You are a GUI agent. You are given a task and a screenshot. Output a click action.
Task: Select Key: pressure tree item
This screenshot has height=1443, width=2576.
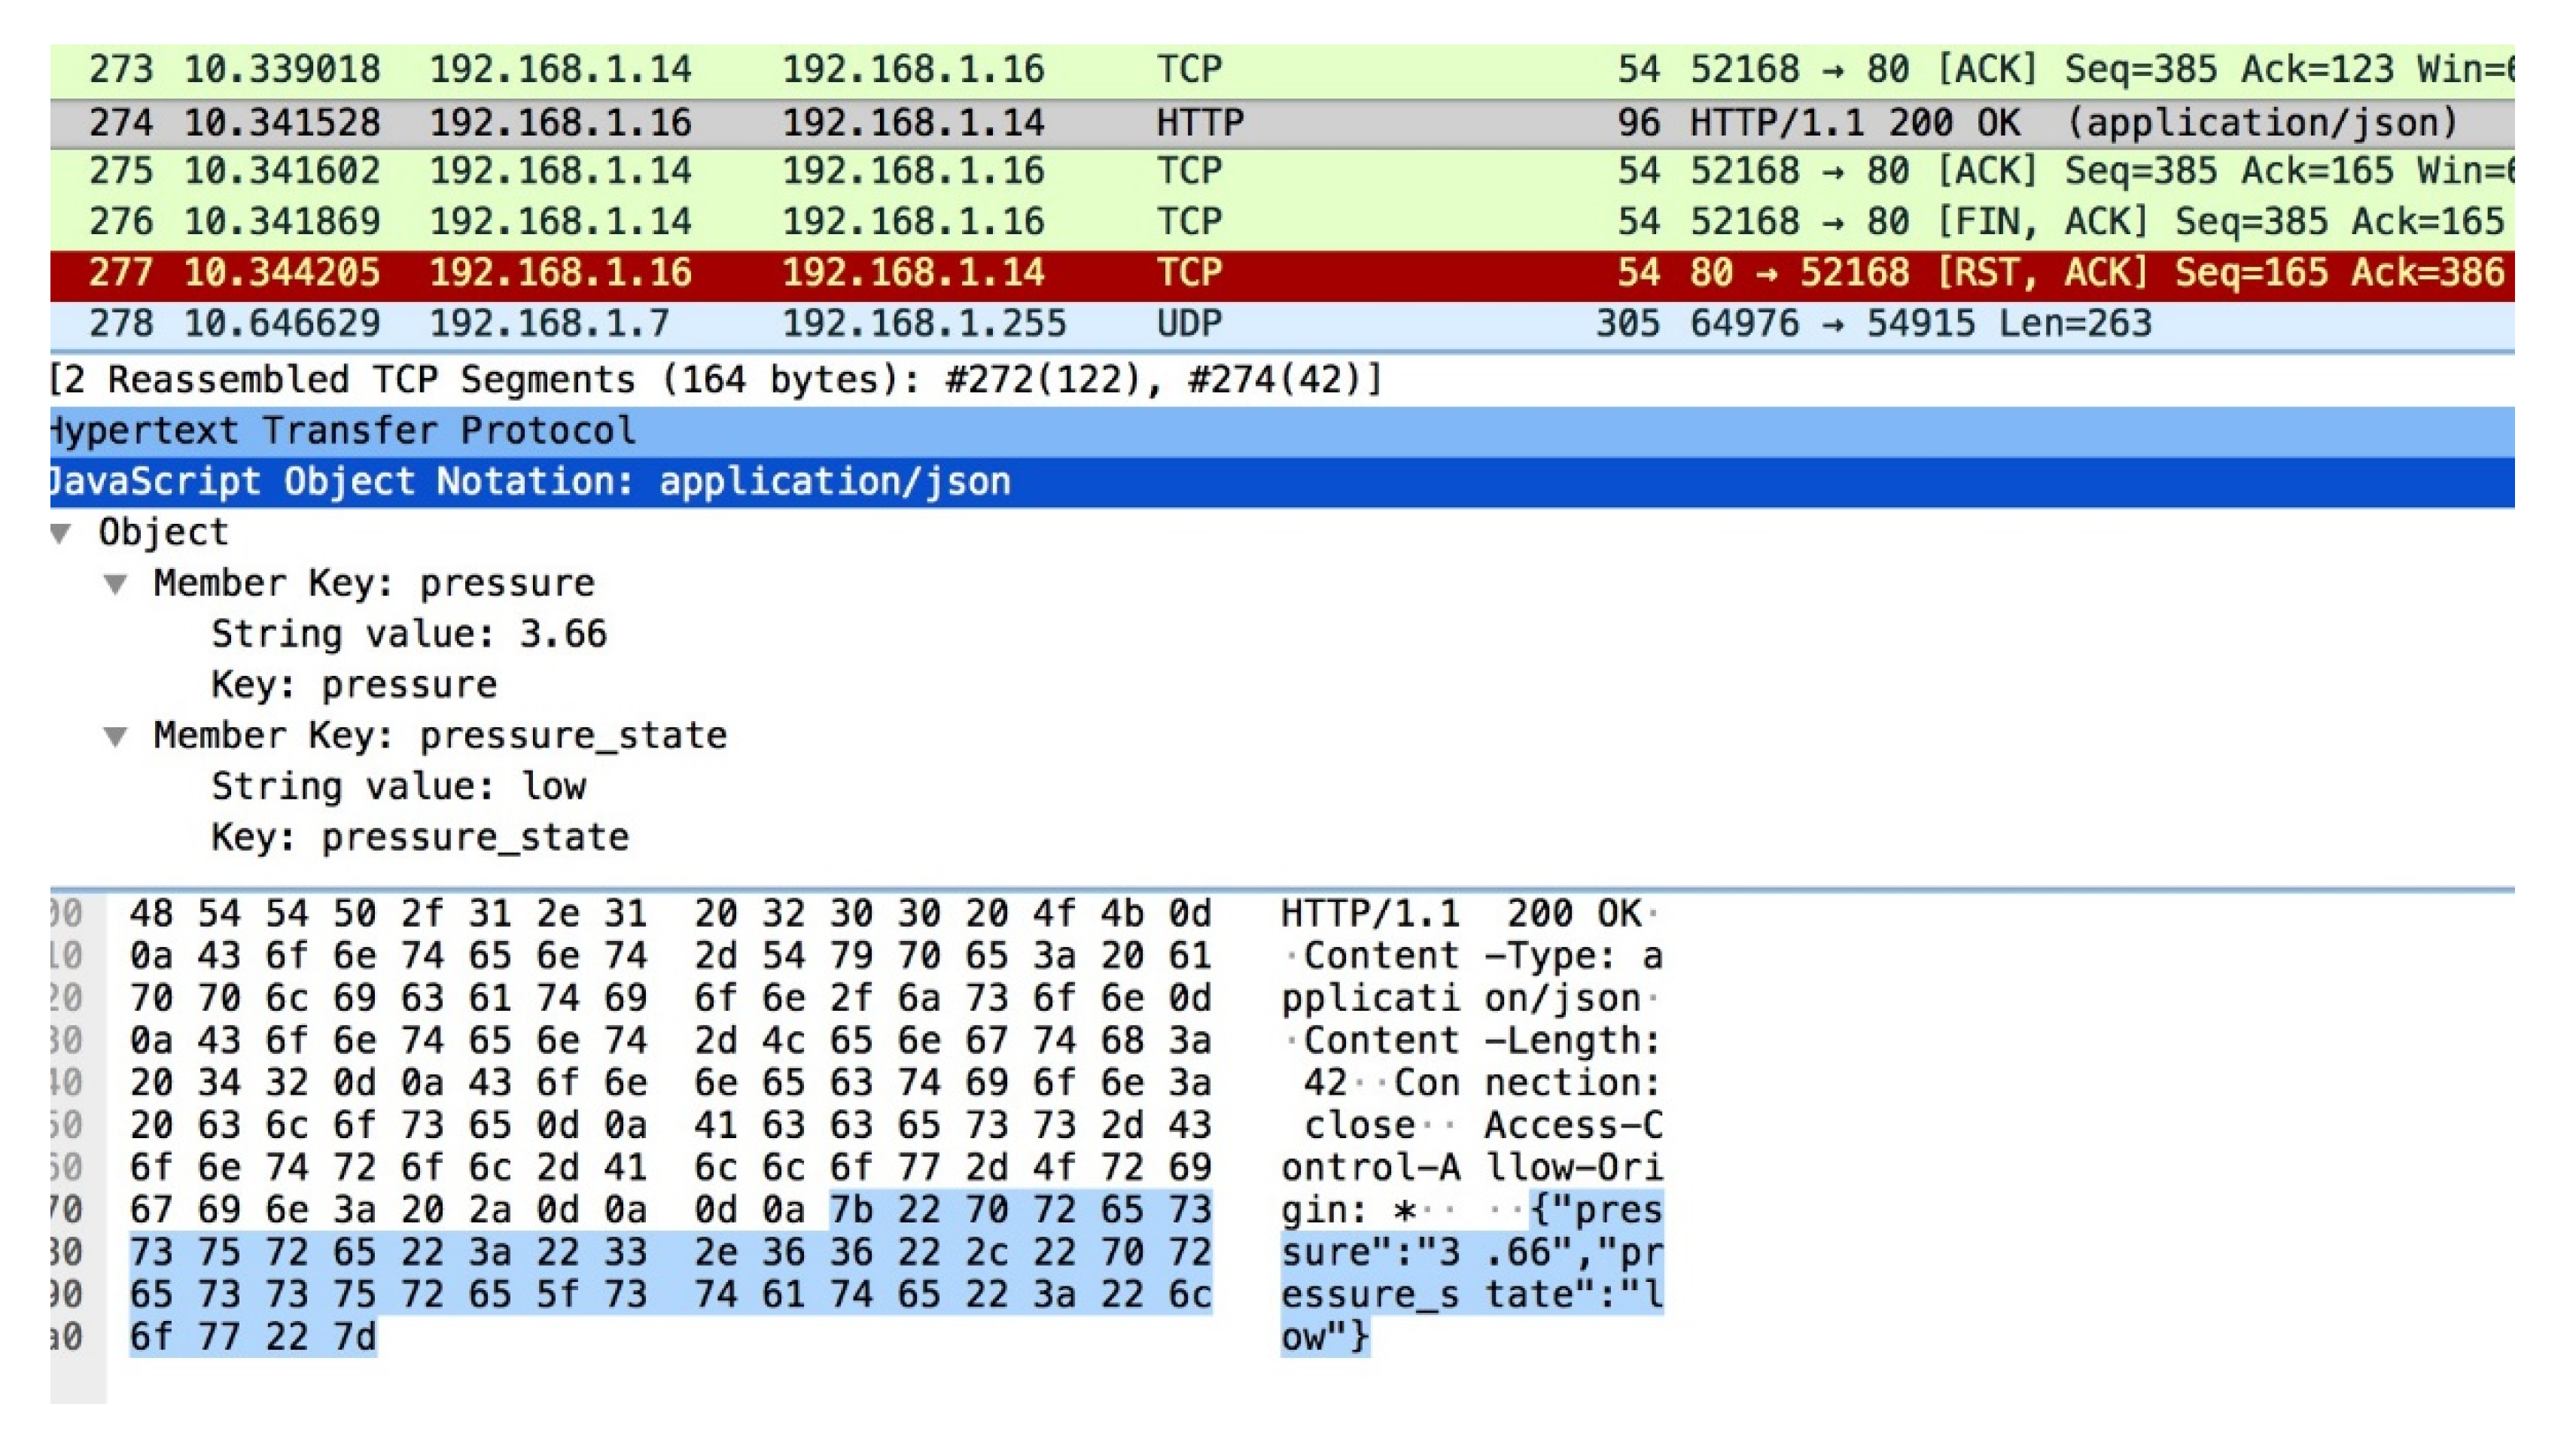(x=354, y=685)
